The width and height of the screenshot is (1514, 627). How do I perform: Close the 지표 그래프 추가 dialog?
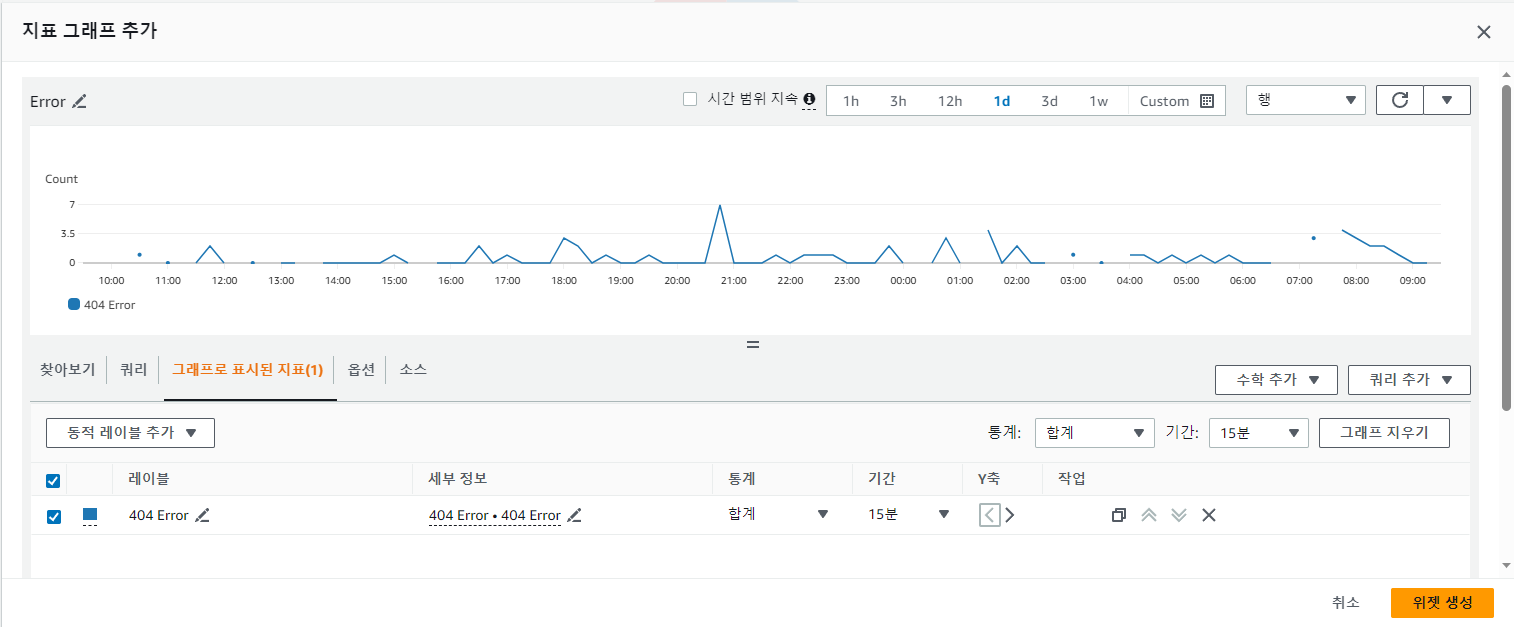tap(1484, 32)
